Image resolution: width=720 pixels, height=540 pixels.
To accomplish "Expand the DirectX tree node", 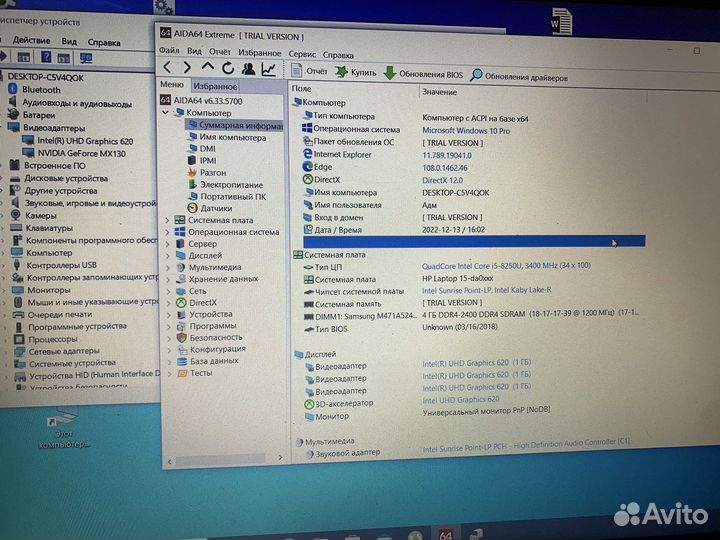I will [x=169, y=303].
